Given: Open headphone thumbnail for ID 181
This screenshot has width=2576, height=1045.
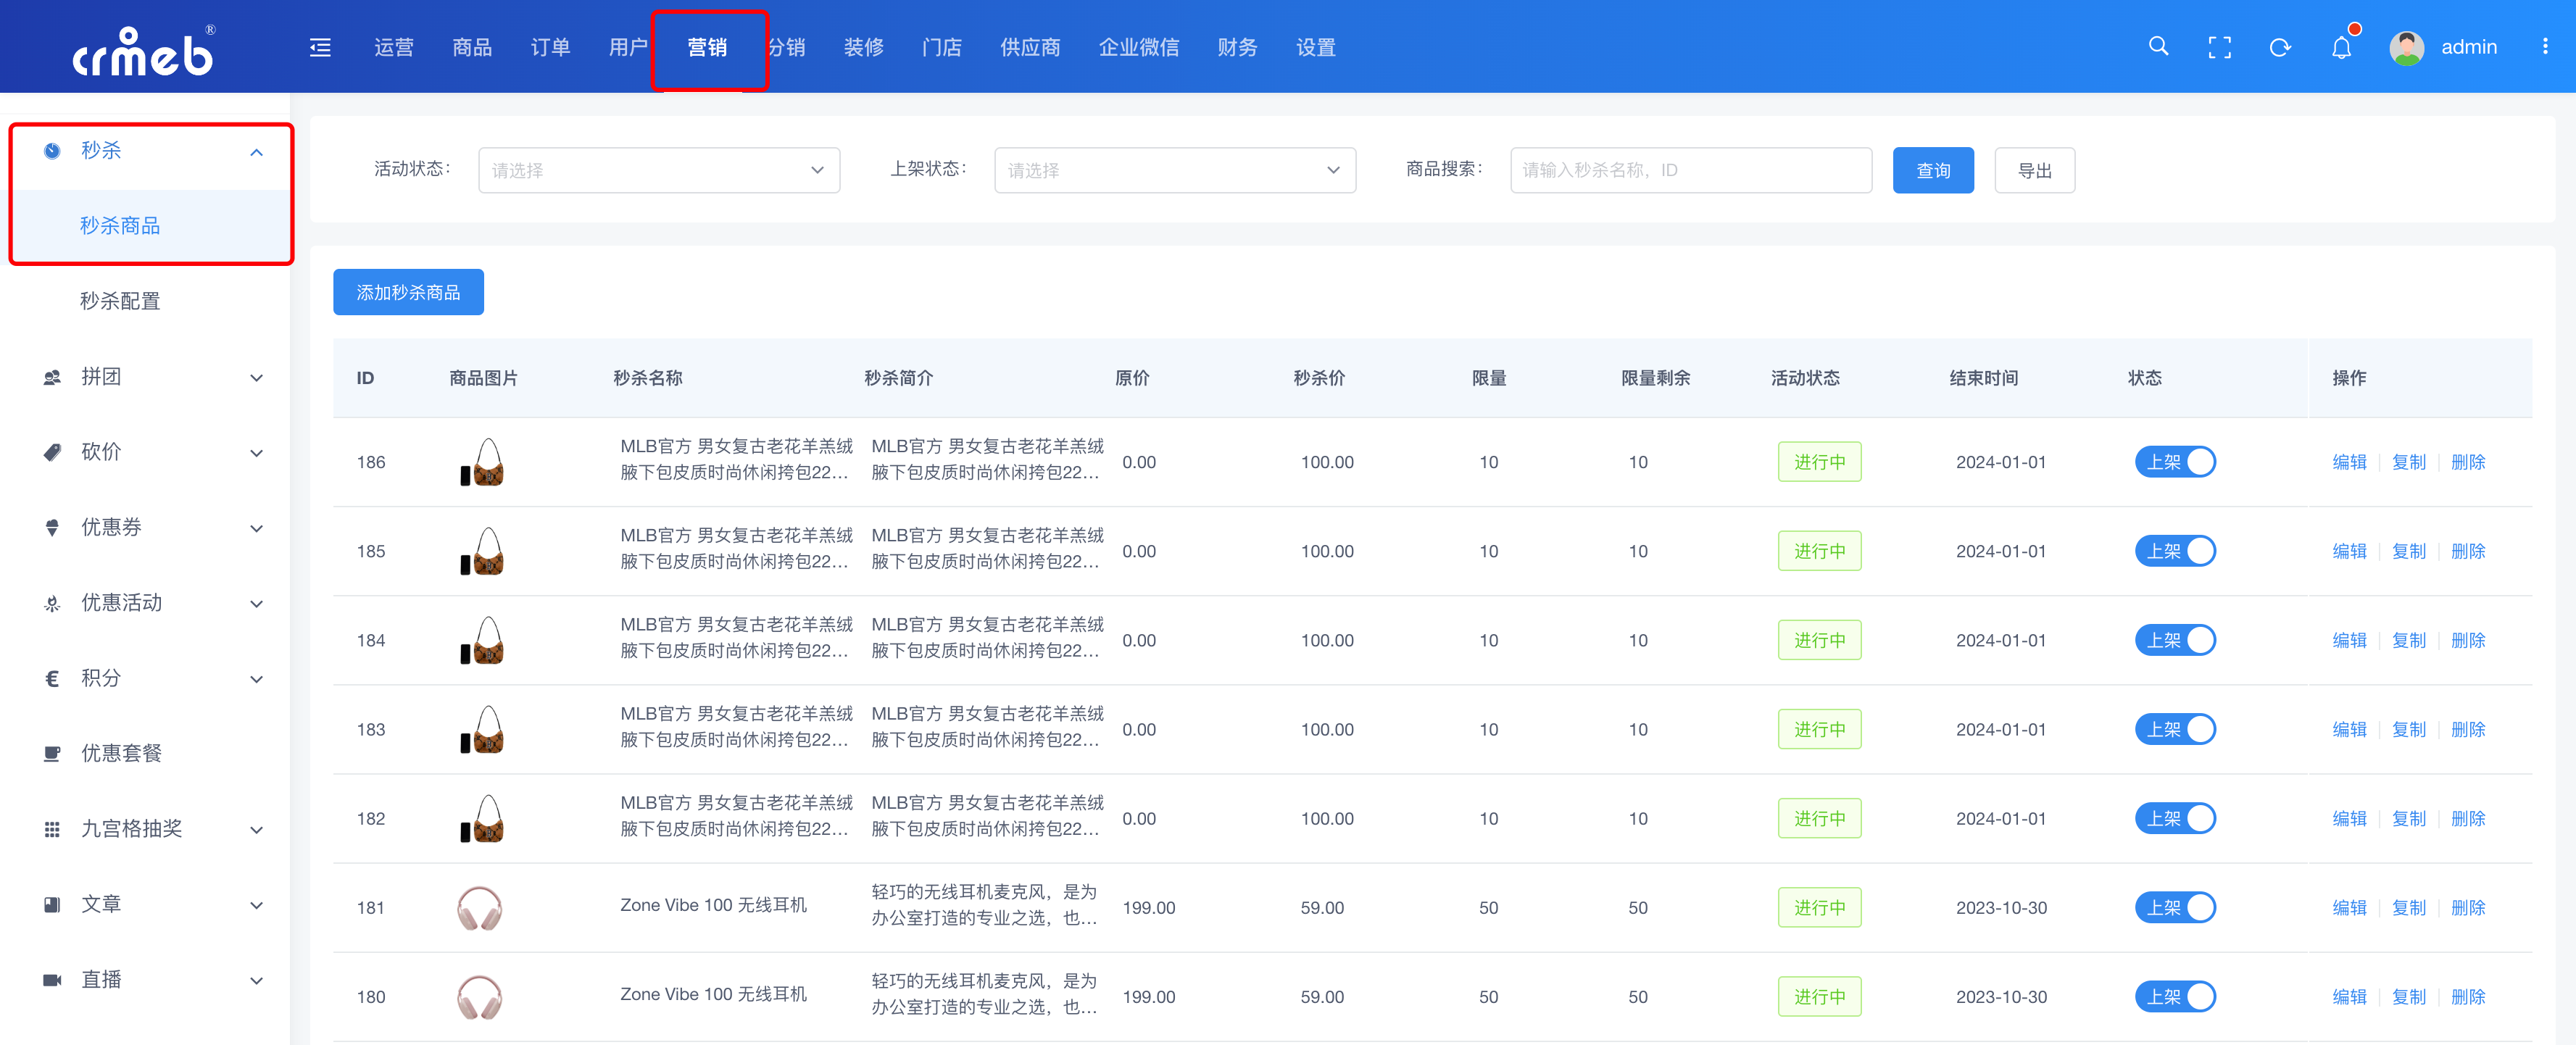Looking at the screenshot, I should pyautogui.click(x=481, y=908).
